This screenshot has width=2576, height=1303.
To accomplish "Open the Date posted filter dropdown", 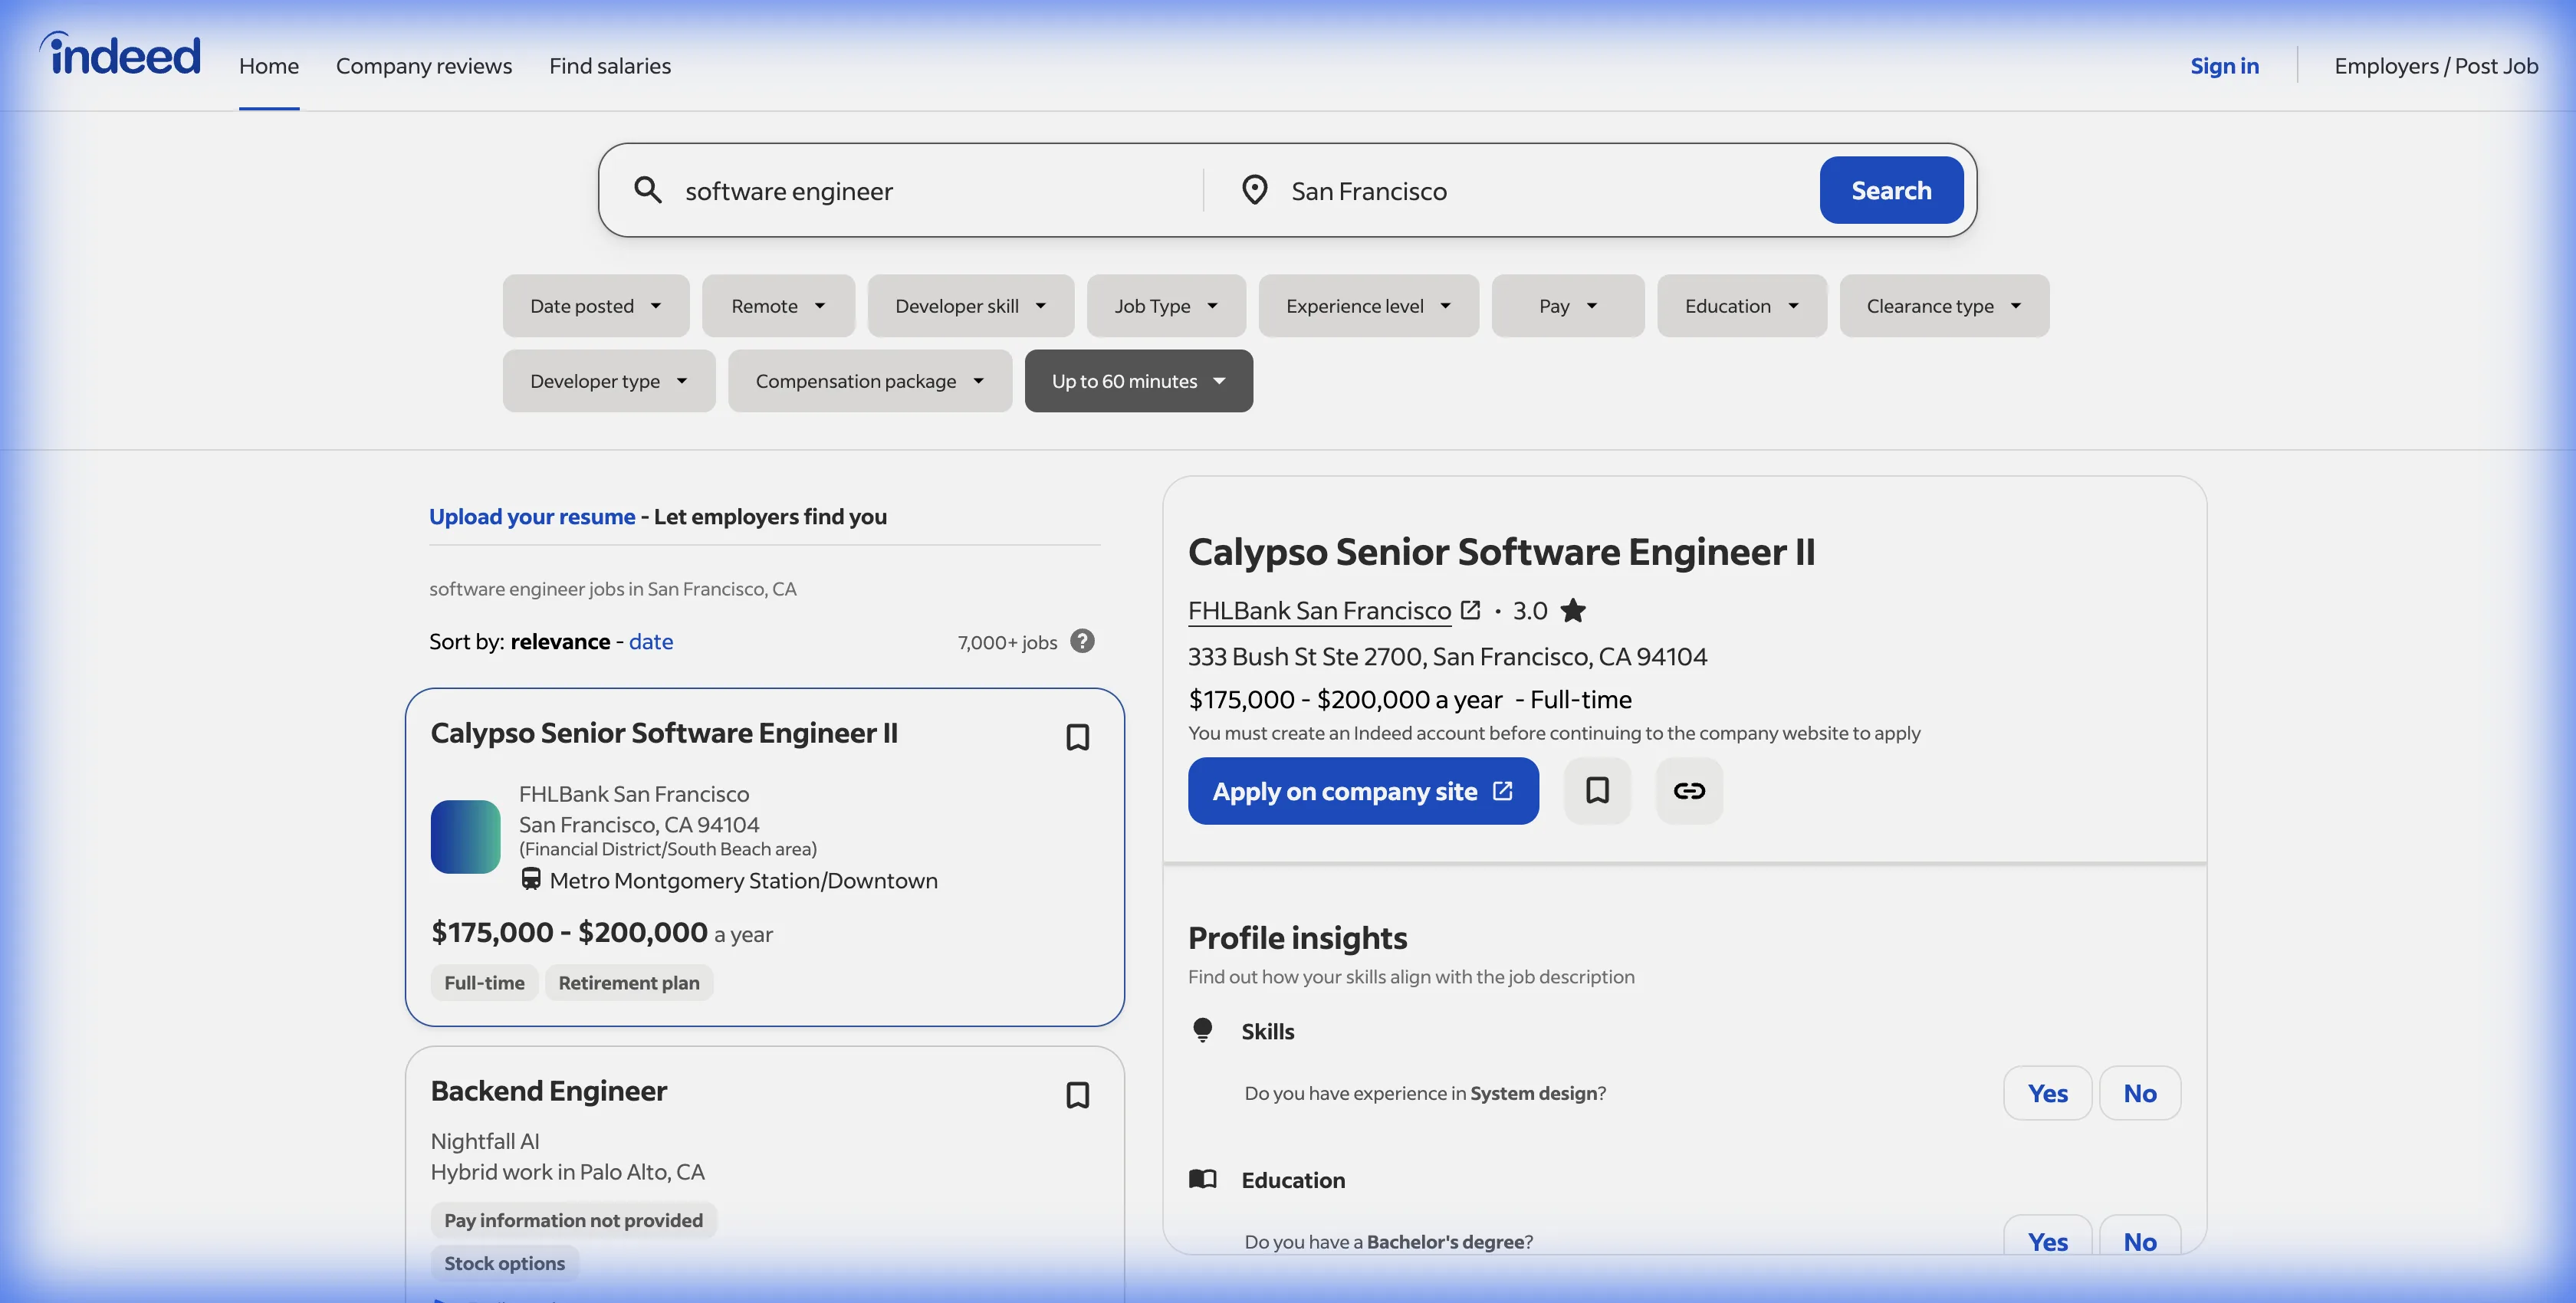I will pyautogui.click(x=595, y=306).
